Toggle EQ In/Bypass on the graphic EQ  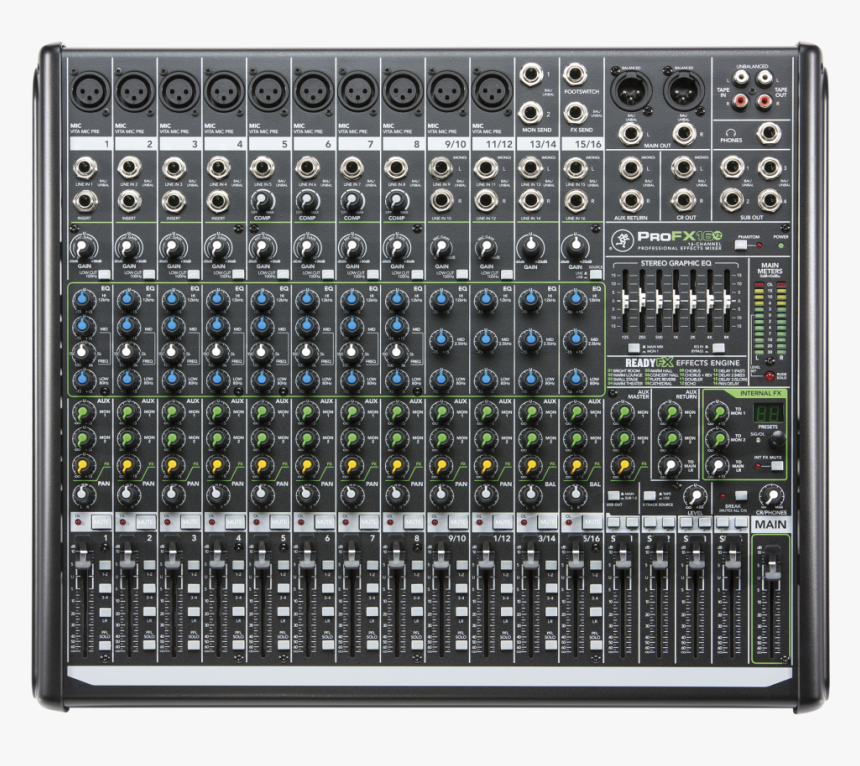click(717, 349)
